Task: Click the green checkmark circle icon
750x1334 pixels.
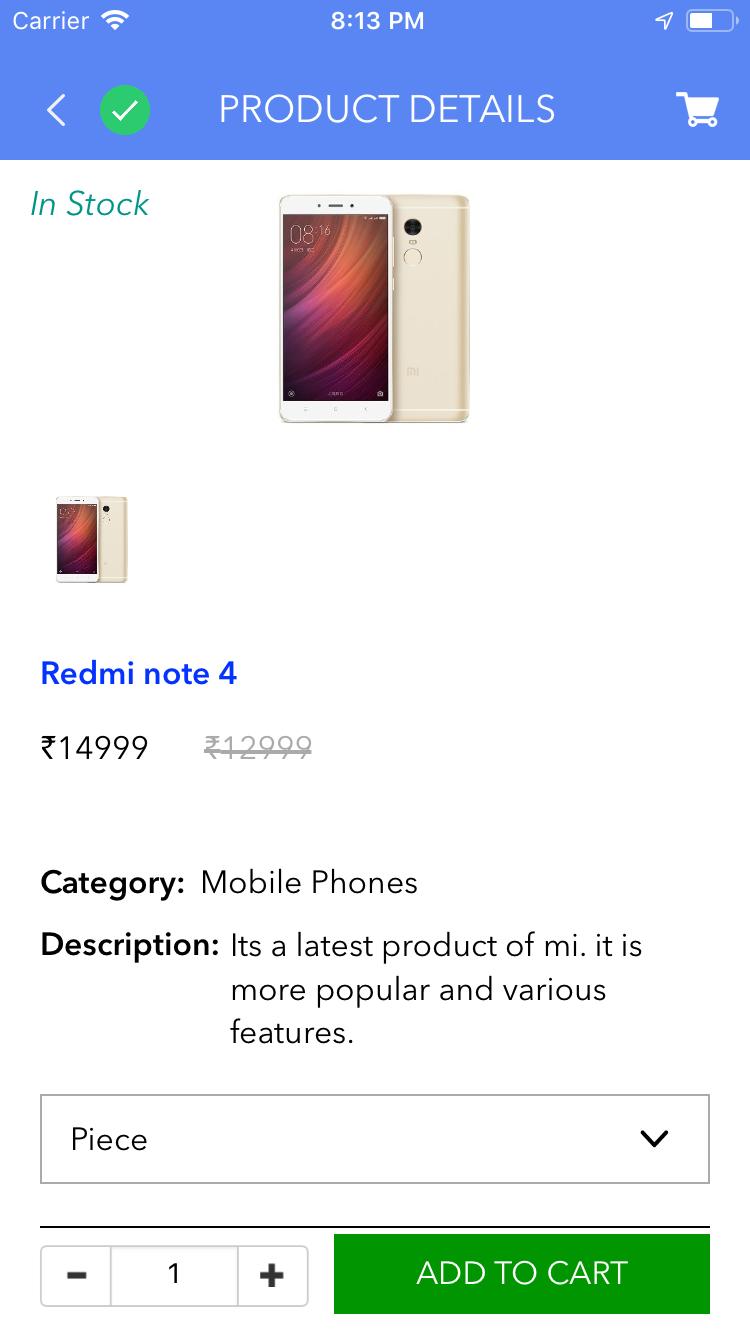Action: (125, 110)
